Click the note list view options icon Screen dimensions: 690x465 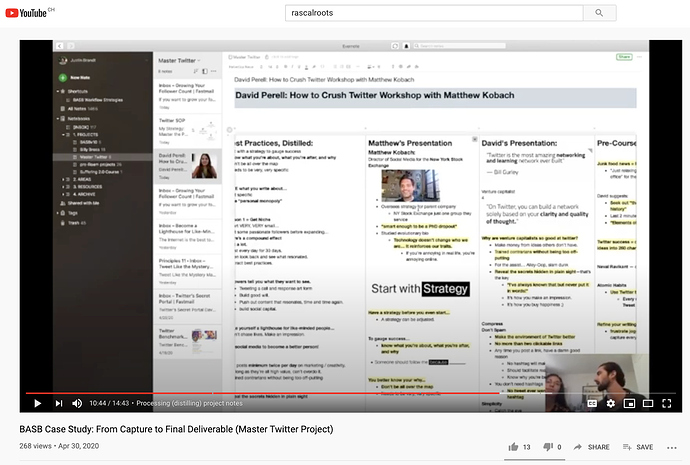[205, 71]
